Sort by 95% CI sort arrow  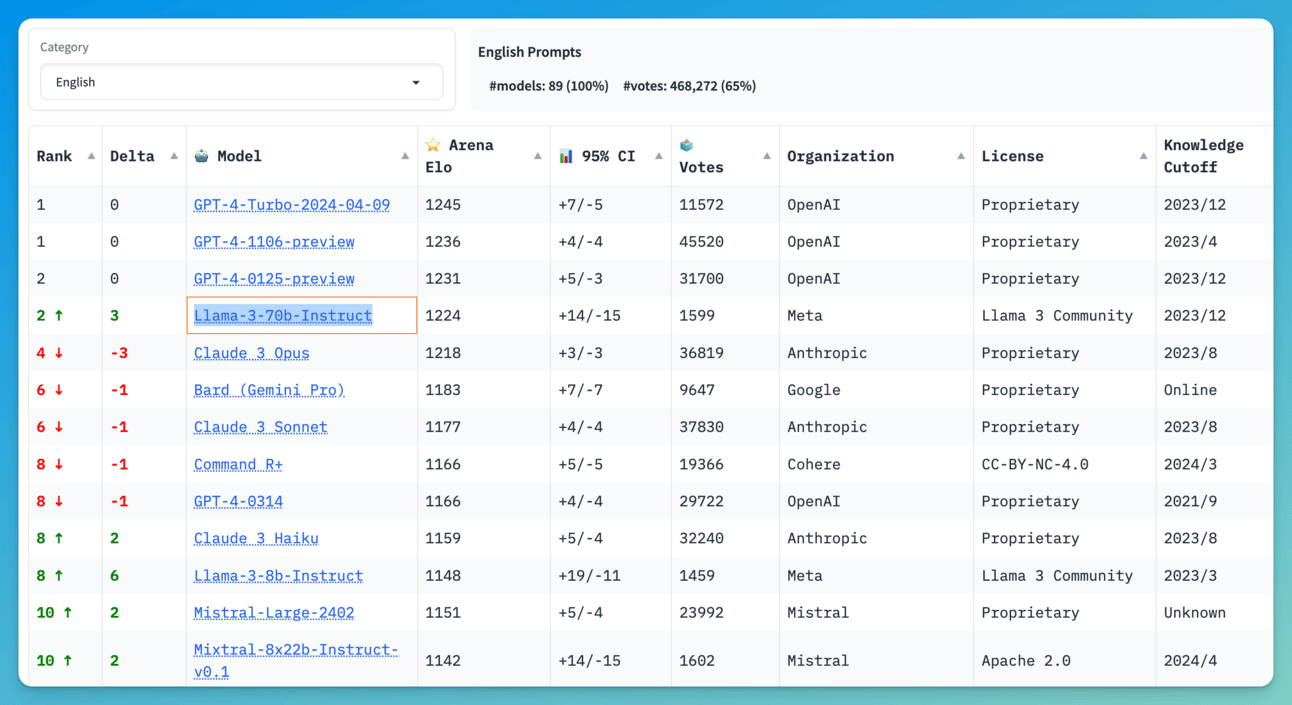click(659, 156)
